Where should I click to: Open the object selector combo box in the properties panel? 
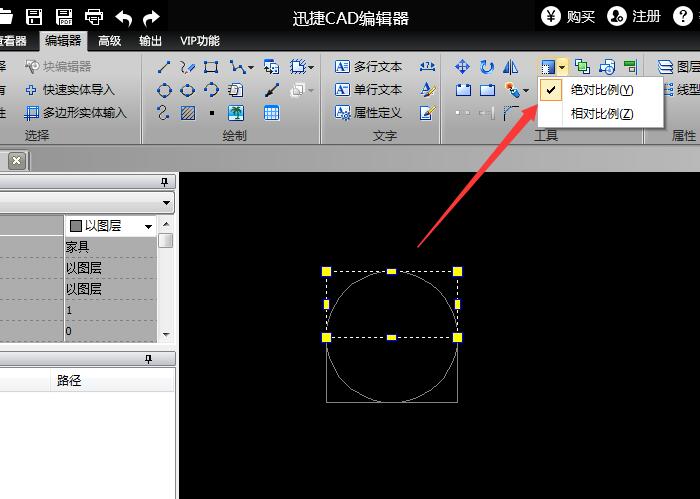tap(166, 202)
